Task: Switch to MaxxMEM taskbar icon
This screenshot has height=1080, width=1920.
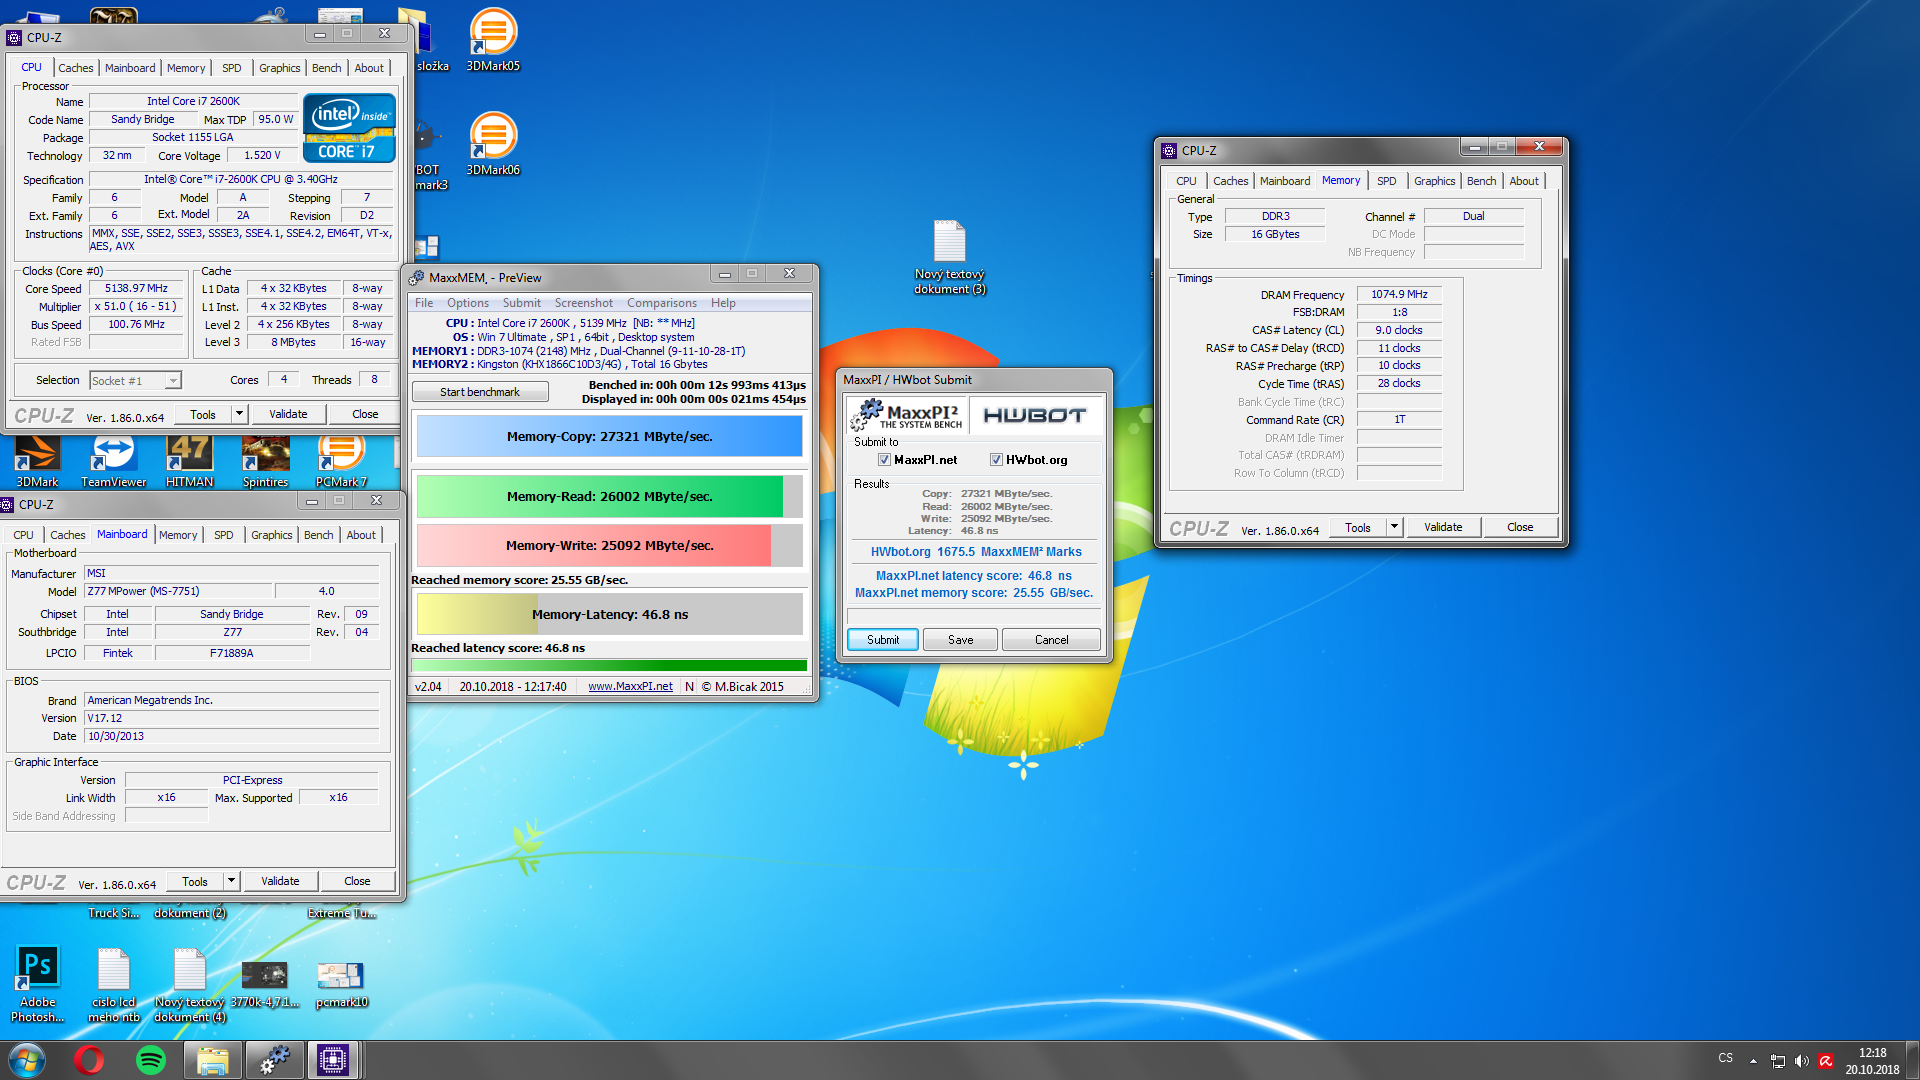Action: click(273, 1060)
